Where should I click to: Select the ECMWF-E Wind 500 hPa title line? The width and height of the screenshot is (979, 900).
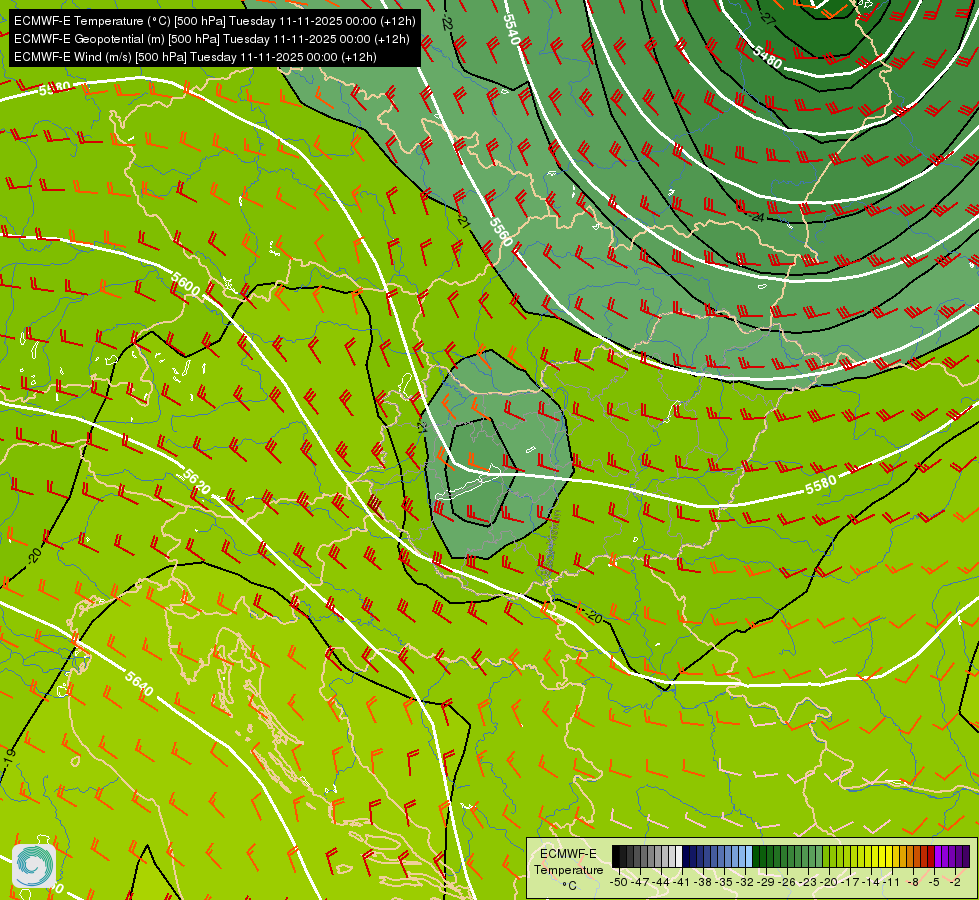[195, 57]
